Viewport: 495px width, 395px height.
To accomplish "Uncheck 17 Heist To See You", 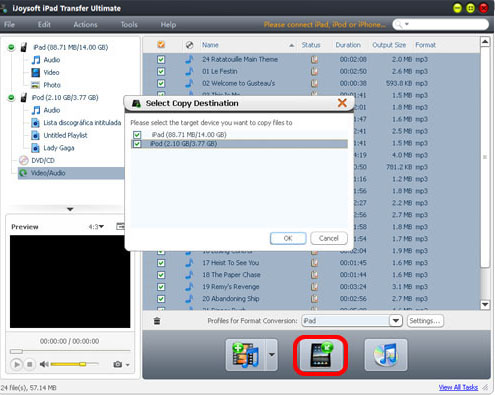I will click(x=161, y=263).
